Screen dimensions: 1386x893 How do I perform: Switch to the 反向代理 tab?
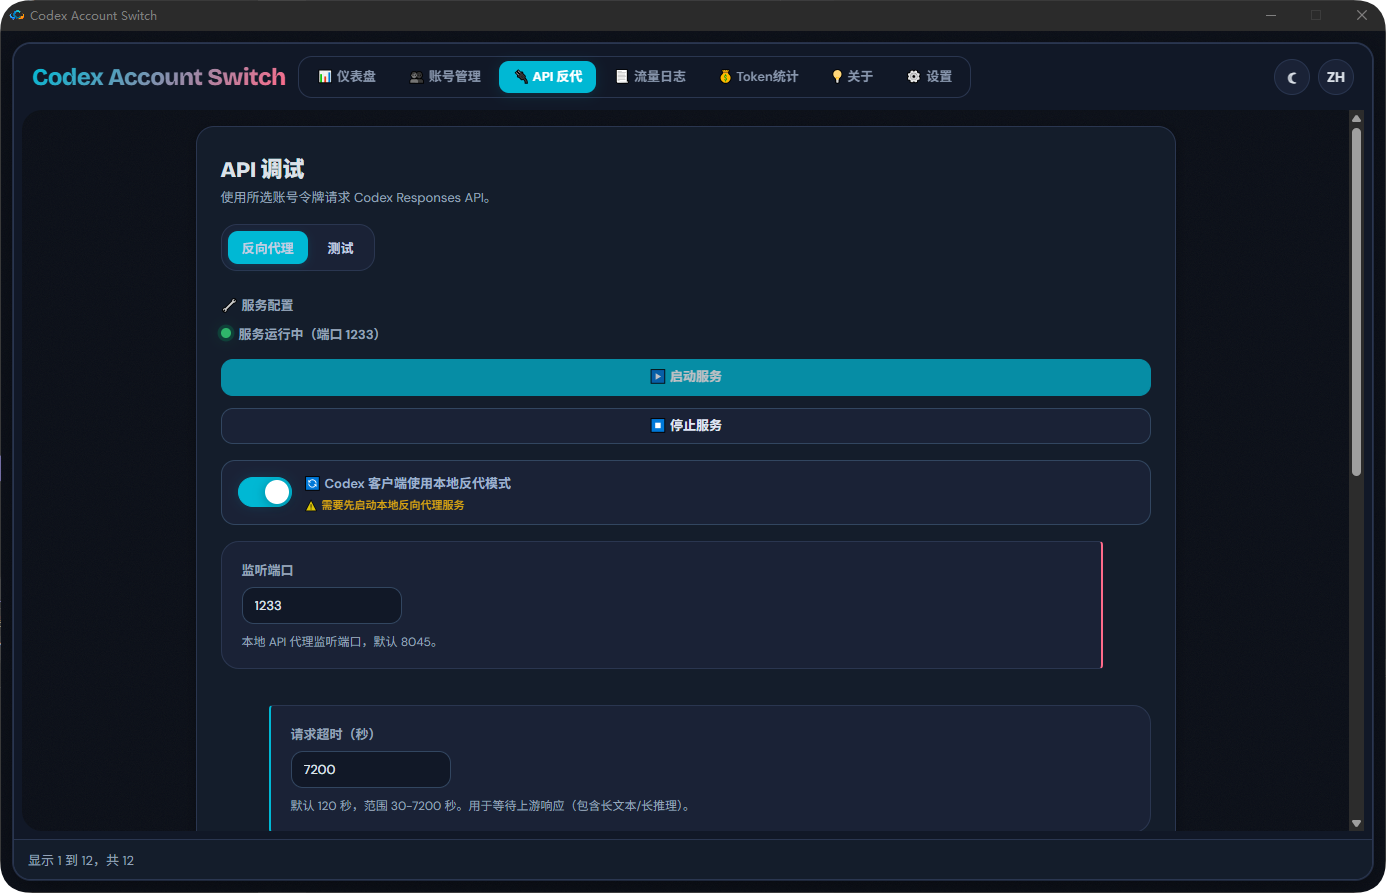pyautogui.click(x=266, y=247)
